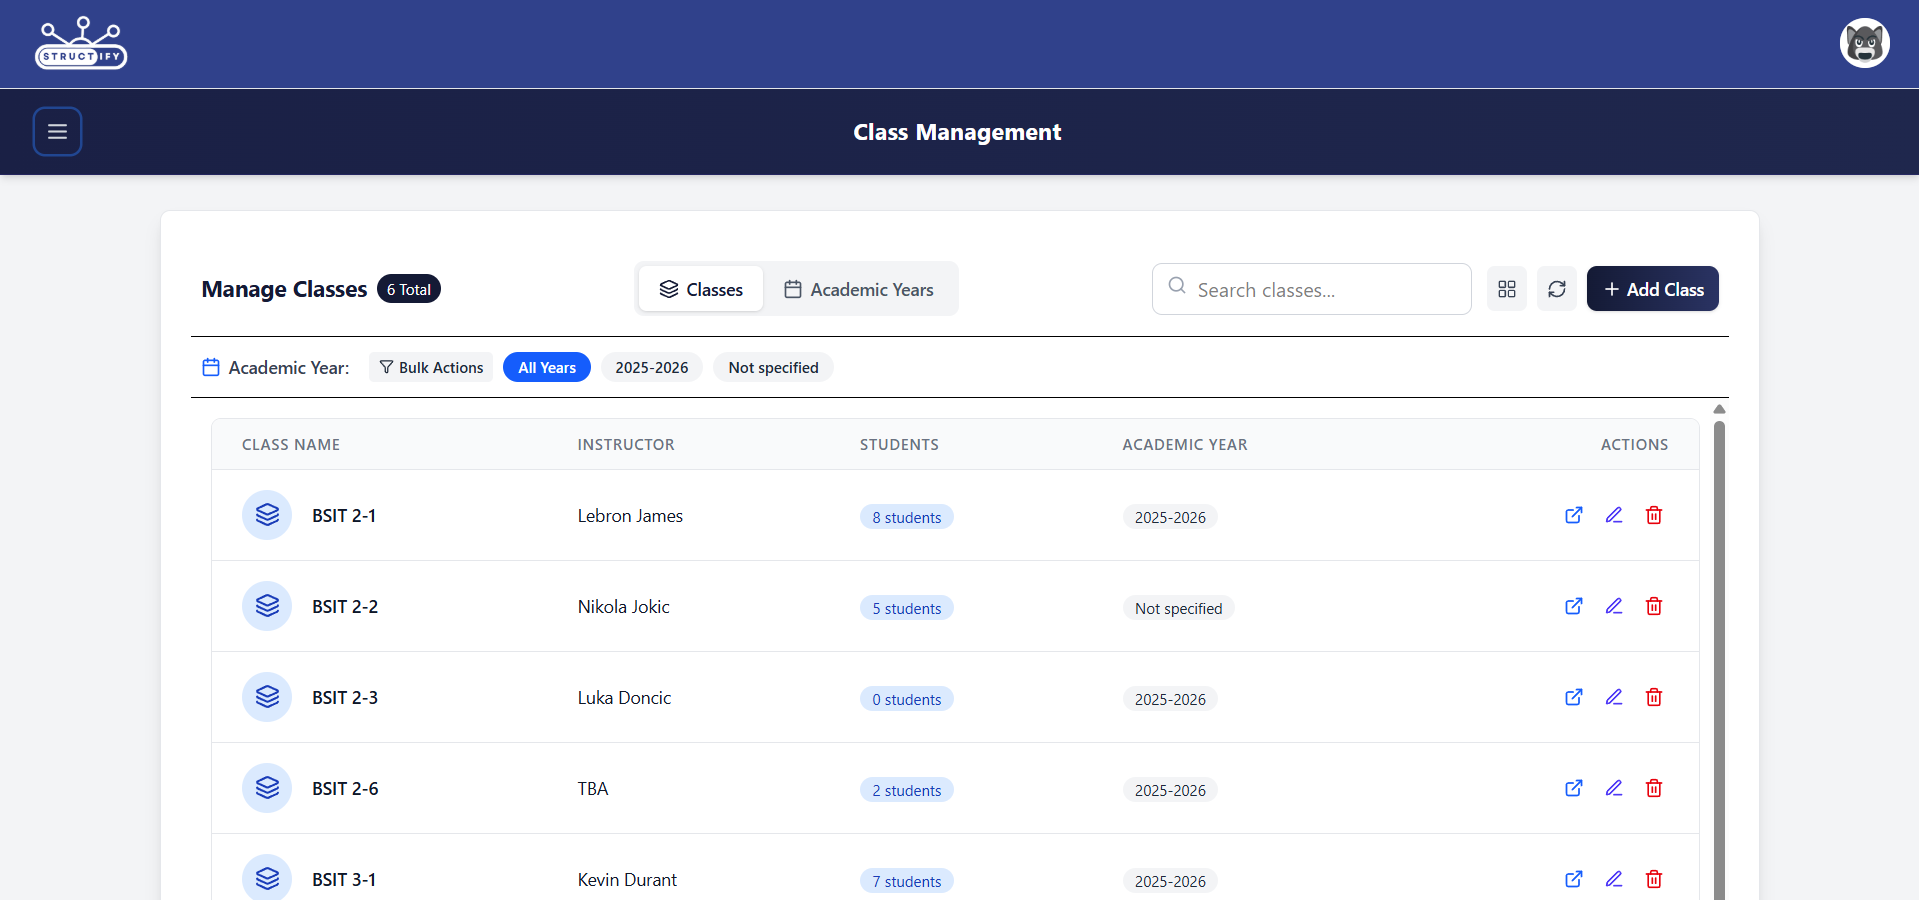Image resolution: width=1919 pixels, height=900 pixels.
Task: Select instructor Nikola Jokic
Action: click(x=623, y=607)
